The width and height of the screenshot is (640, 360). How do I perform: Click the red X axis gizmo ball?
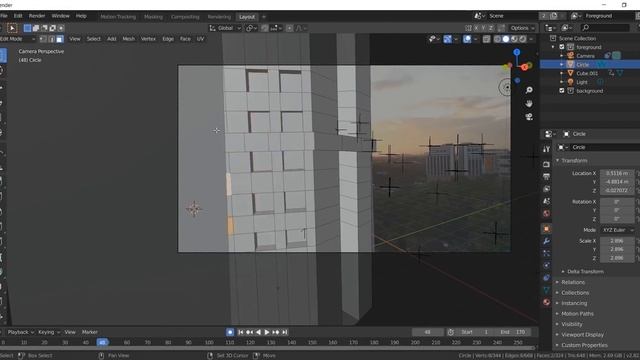pos(525,67)
